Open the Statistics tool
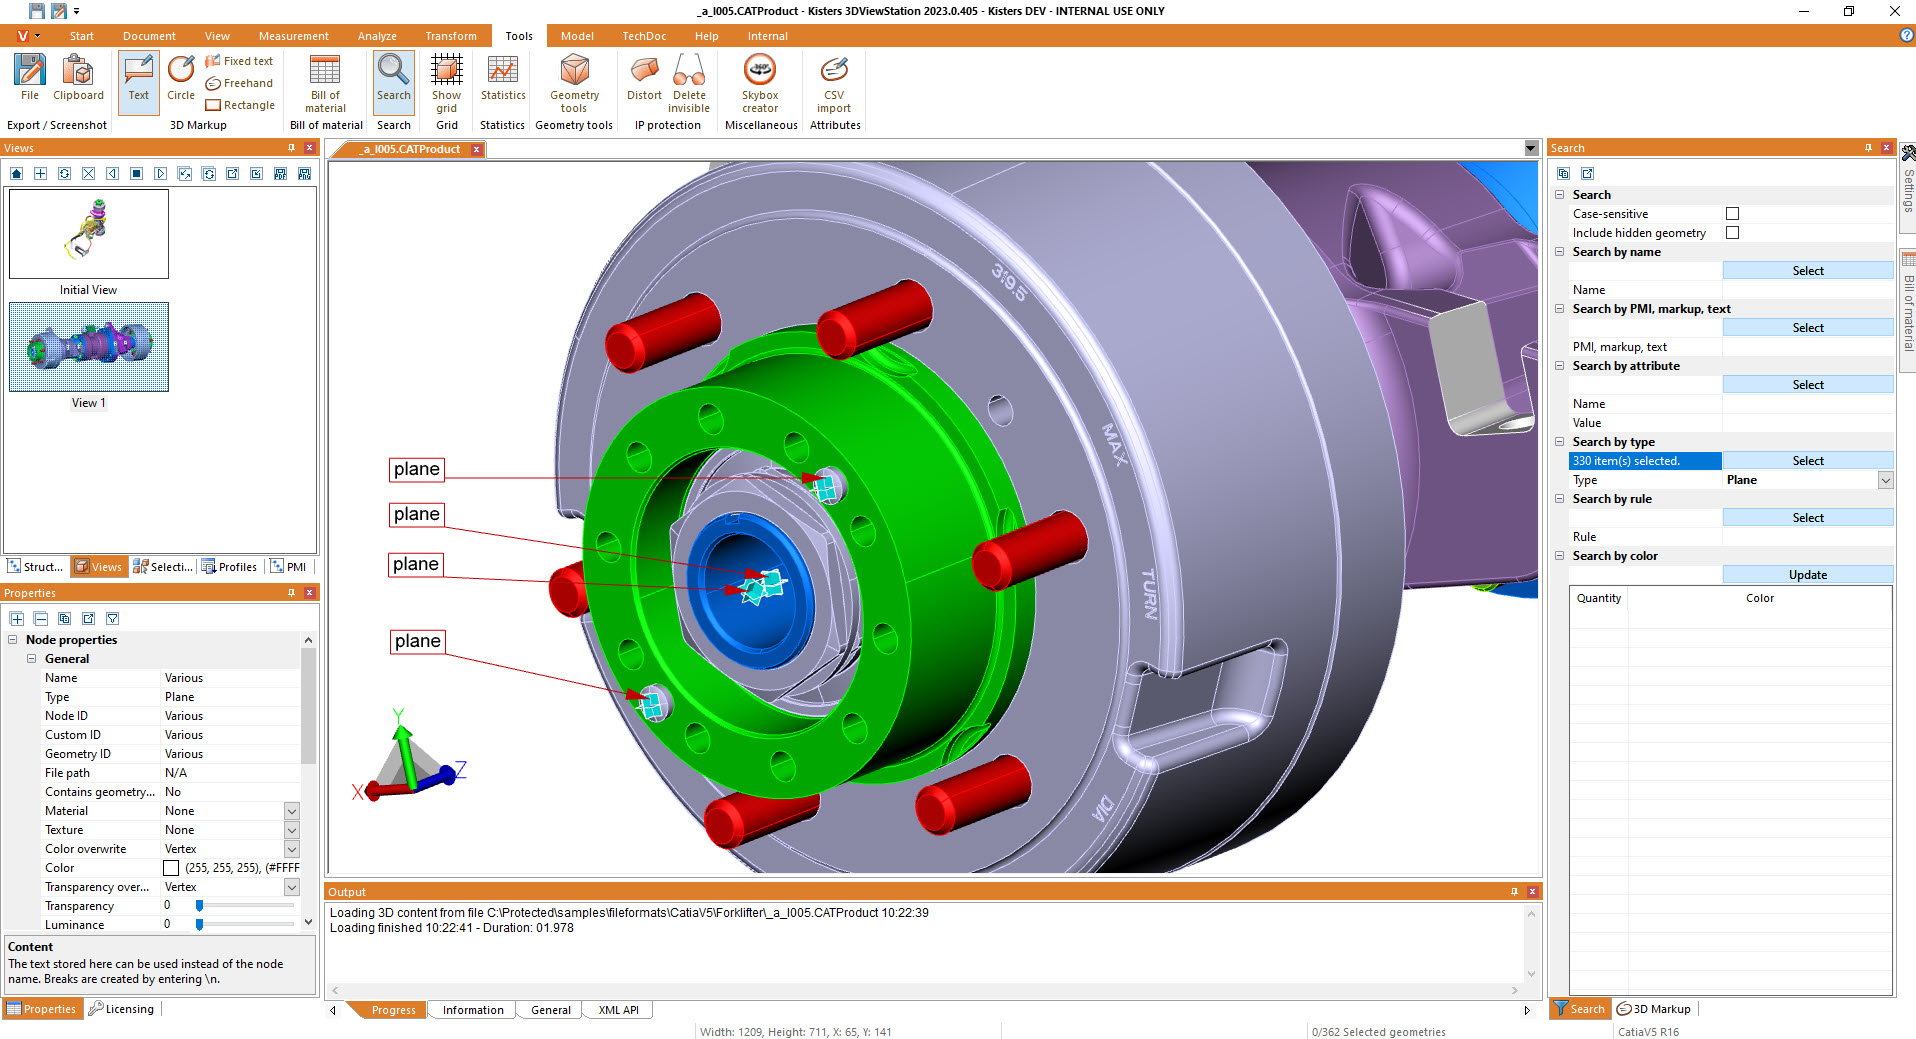Image resolution: width=1916 pixels, height=1039 pixels. click(503, 79)
